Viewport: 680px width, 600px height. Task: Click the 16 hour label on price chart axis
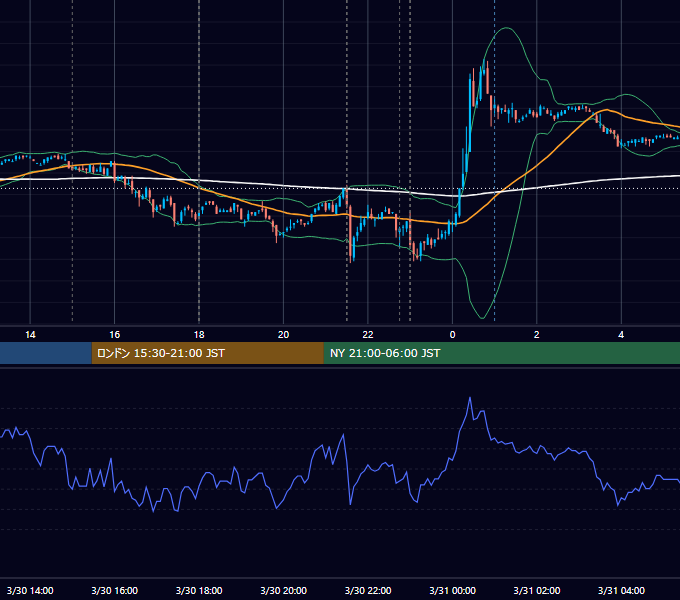tap(114, 335)
